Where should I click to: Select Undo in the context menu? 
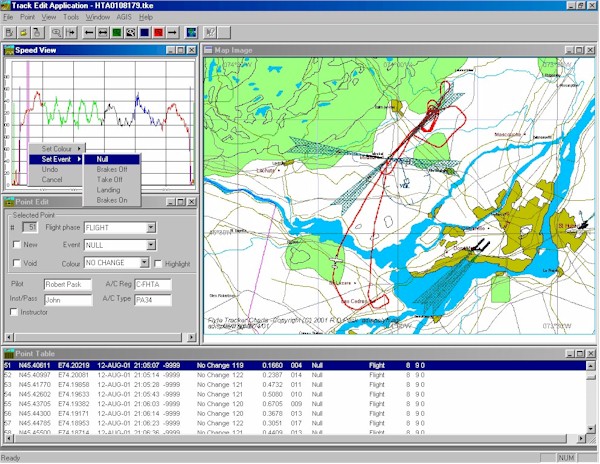click(49, 169)
